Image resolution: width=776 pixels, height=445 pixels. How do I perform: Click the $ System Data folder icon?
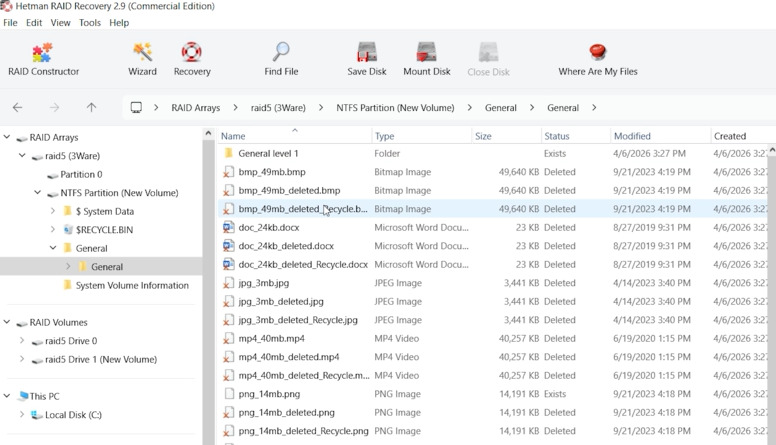coord(68,211)
